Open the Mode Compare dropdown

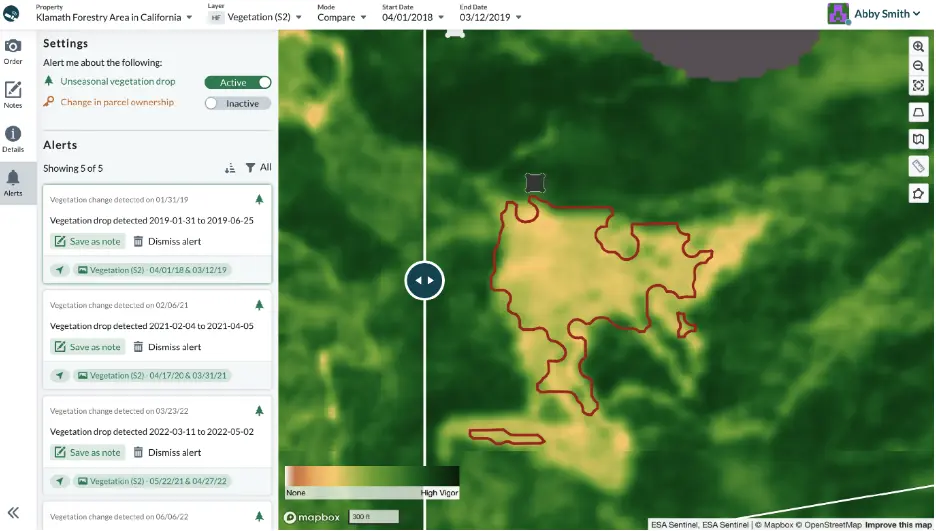(341, 17)
